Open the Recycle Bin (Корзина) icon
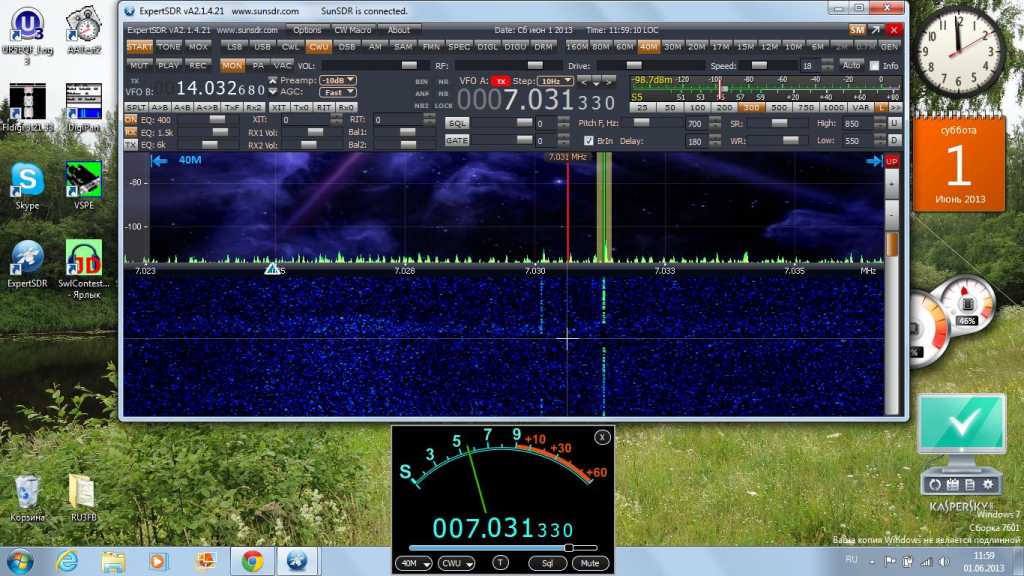 pos(27,498)
